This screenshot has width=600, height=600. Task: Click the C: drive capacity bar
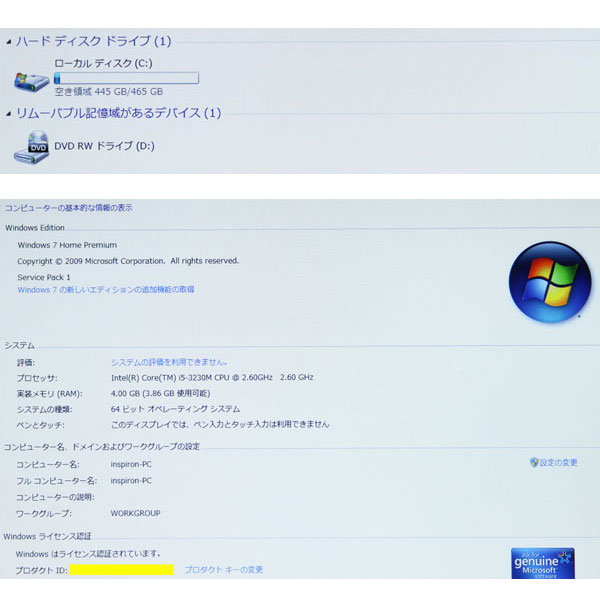(126, 78)
